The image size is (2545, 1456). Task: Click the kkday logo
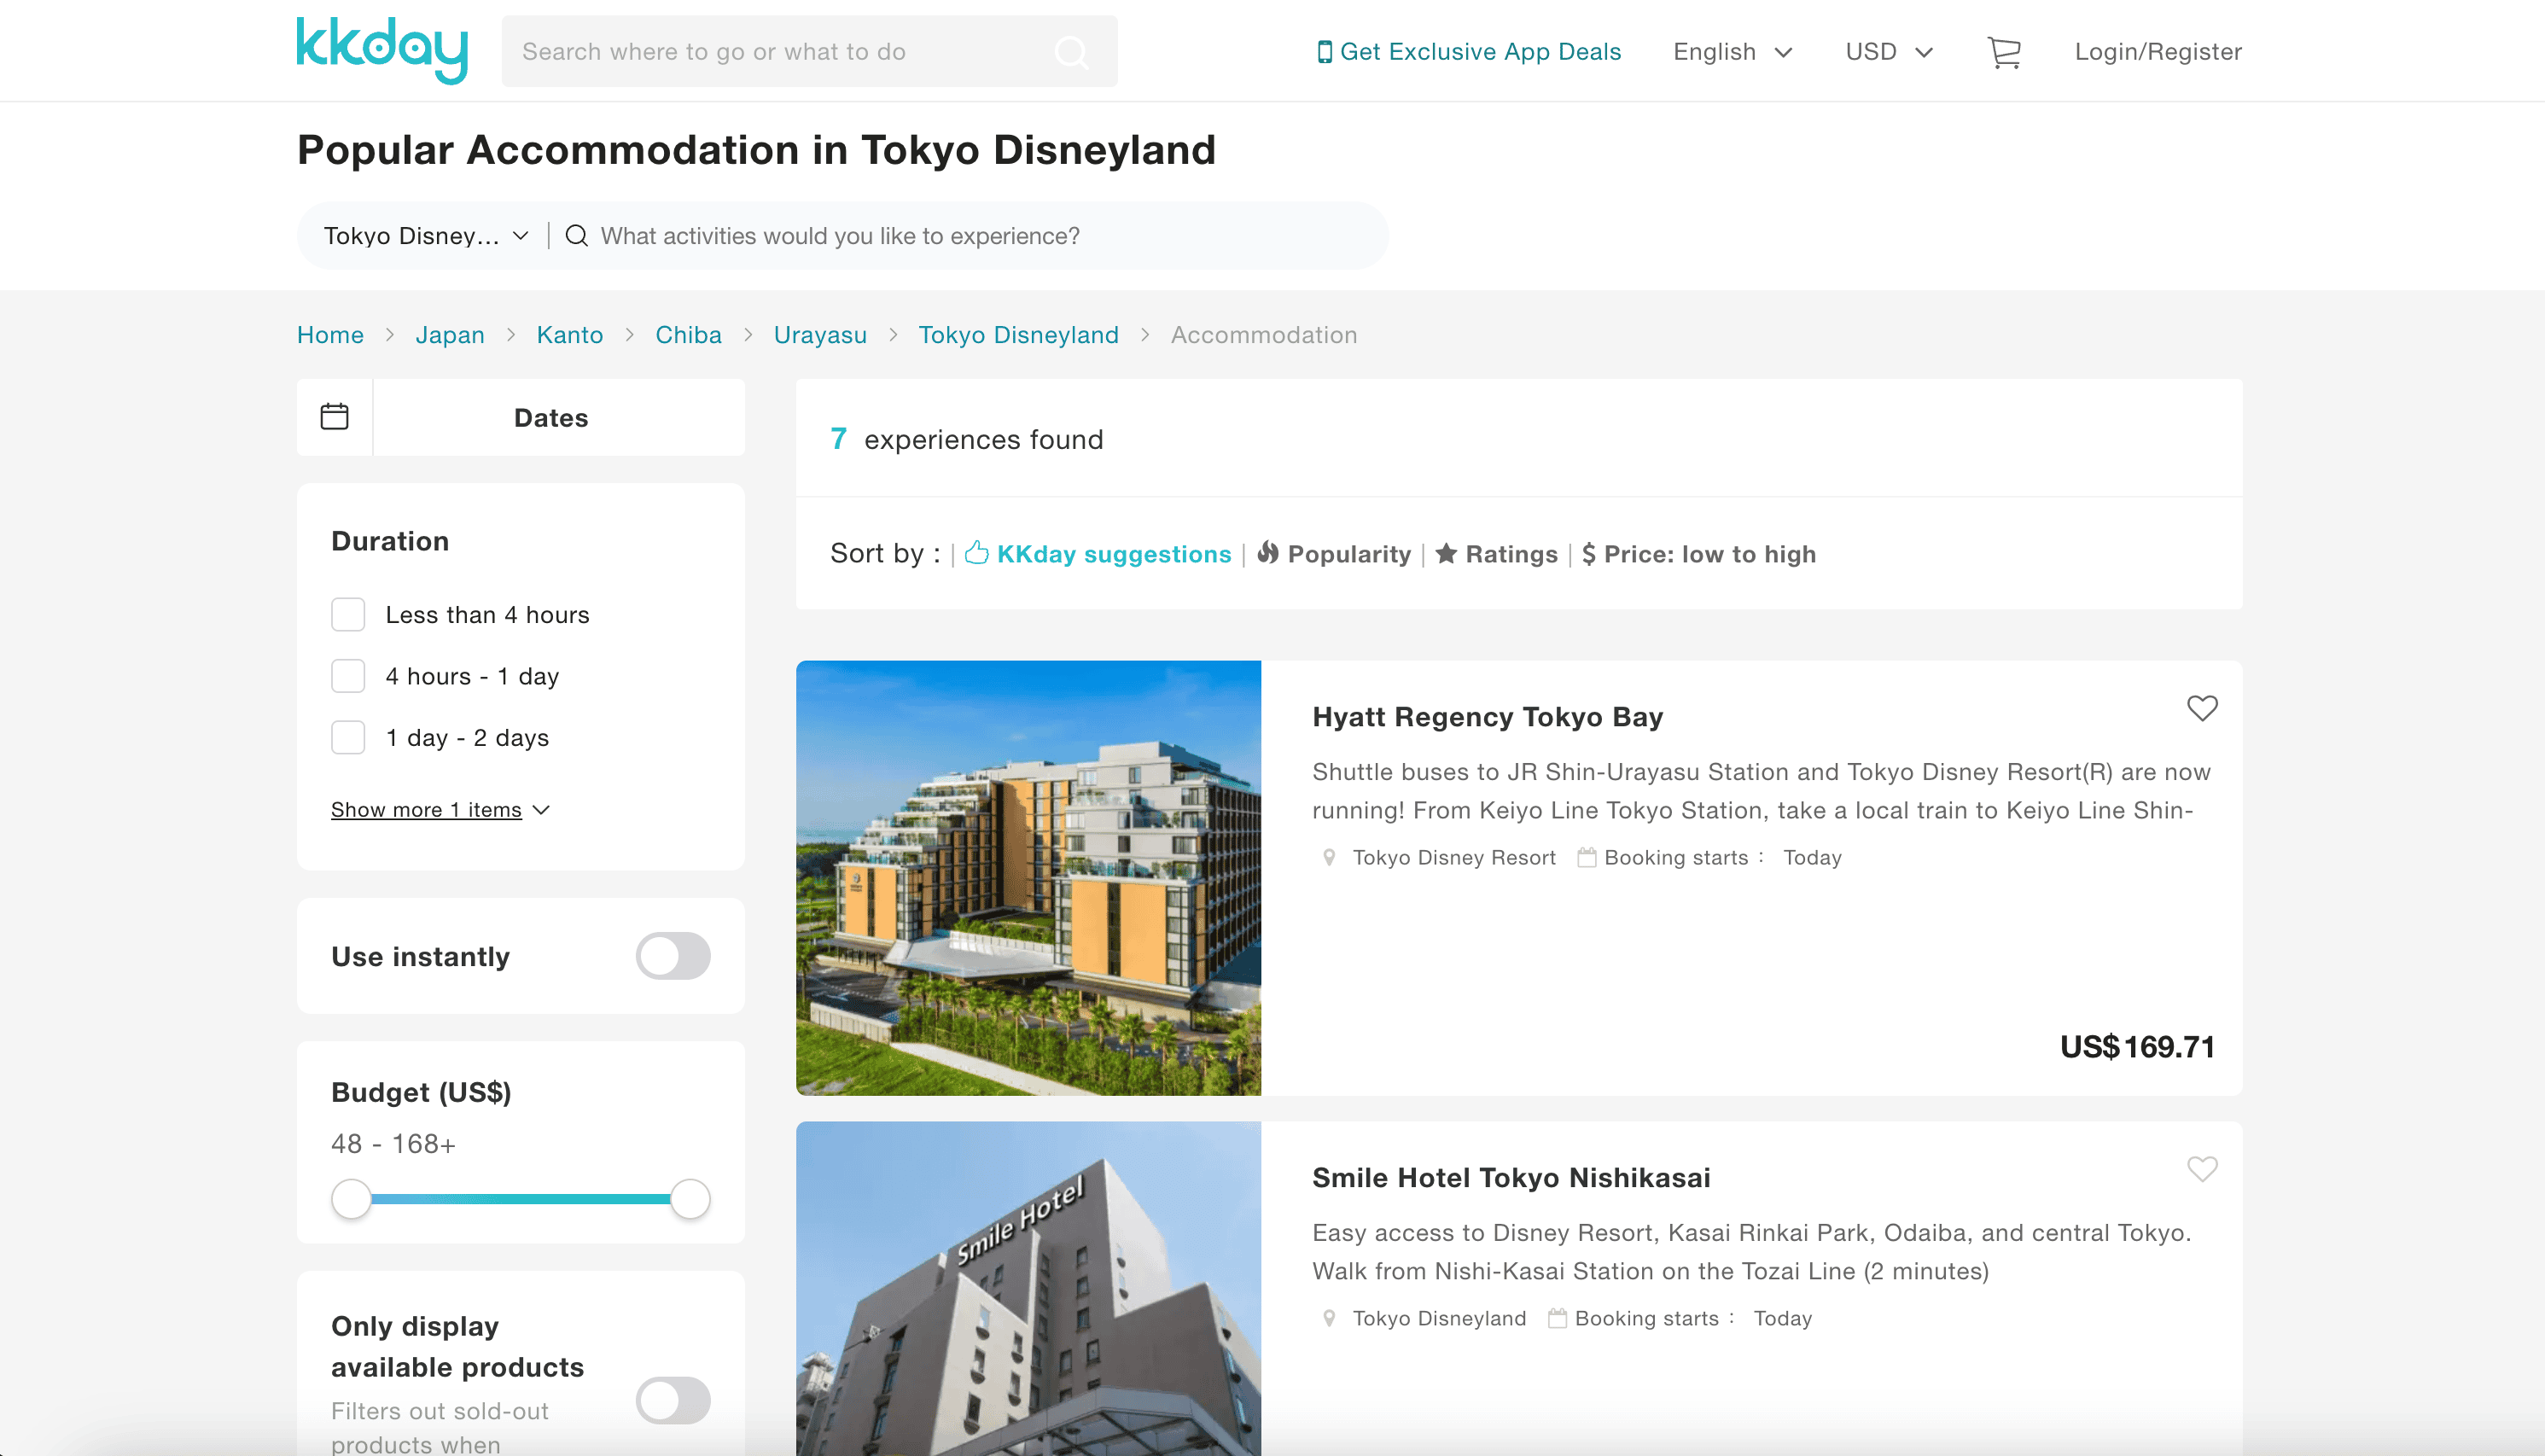[x=382, y=50]
